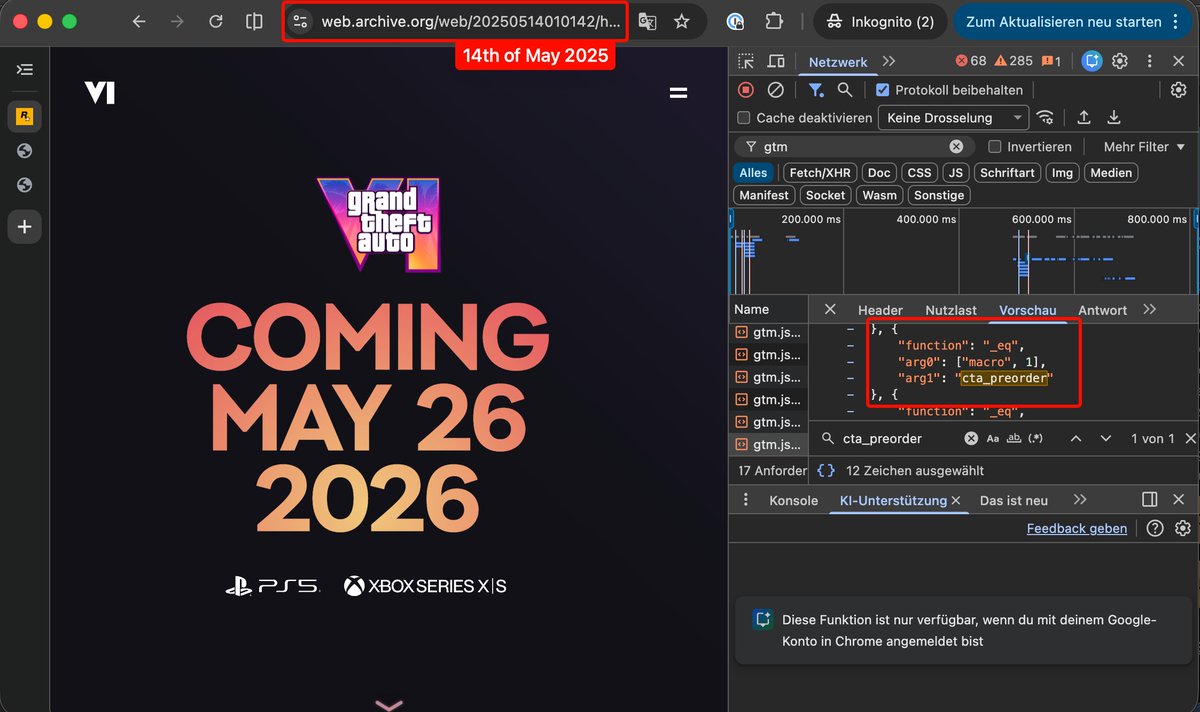Open network conditions Wi-Fi icon

(x=1046, y=118)
